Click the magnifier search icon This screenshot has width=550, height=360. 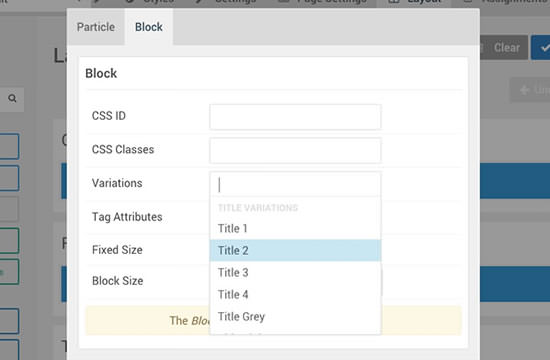tap(12, 99)
